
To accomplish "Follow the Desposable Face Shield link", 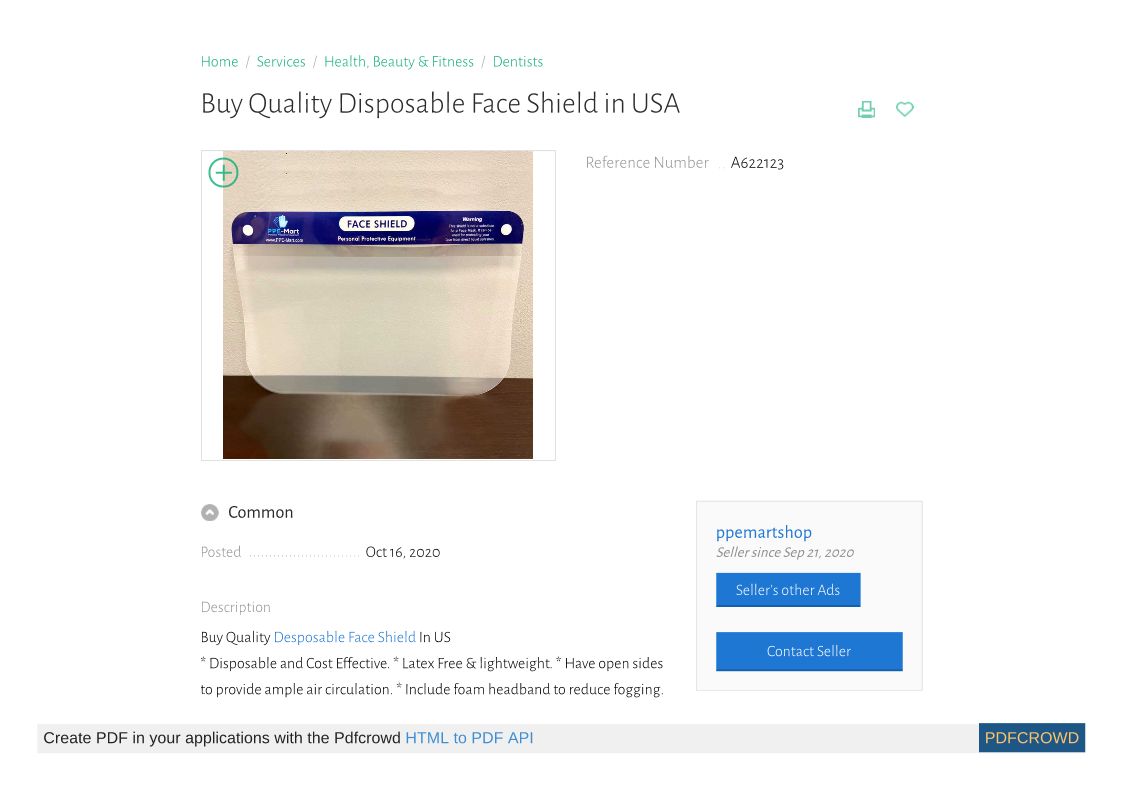I will [344, 637].
